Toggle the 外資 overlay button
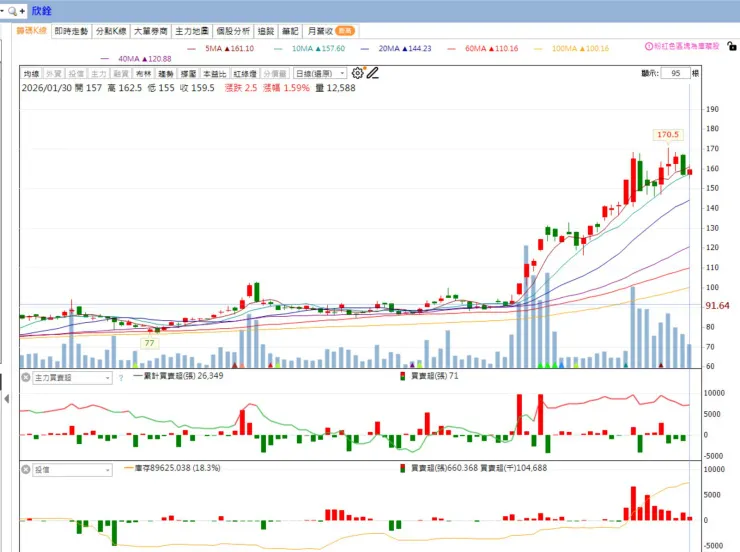740x552 pixels. point(54,74)
